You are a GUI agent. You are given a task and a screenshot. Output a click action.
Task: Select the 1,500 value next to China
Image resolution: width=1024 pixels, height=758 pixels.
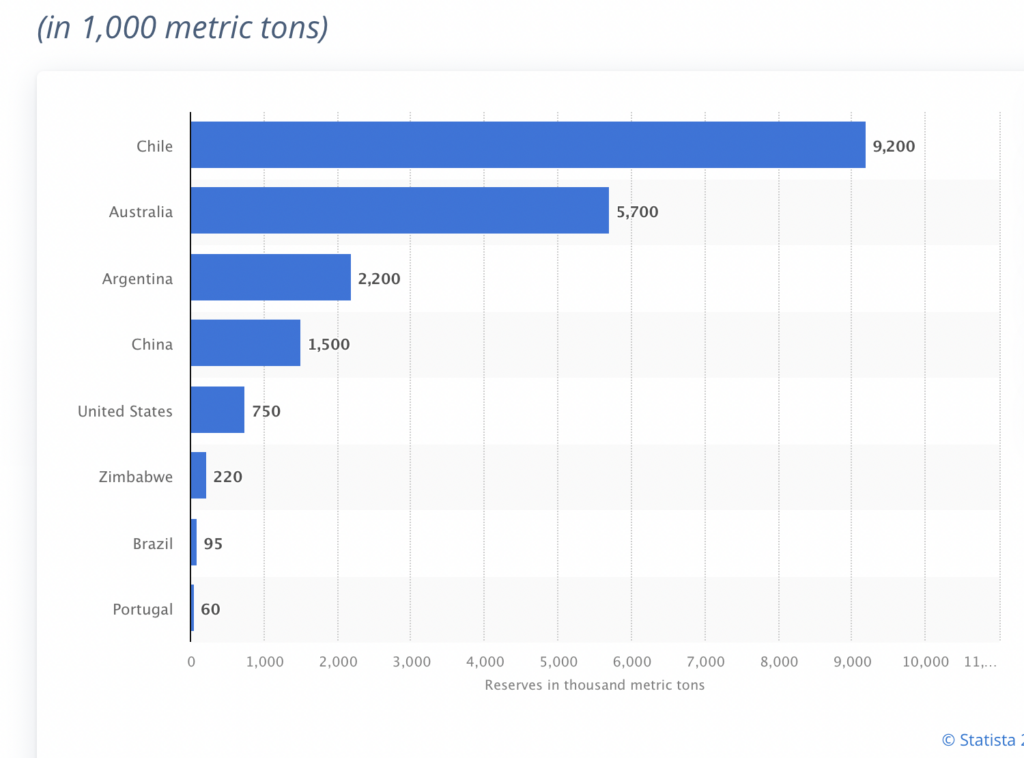[x=329, y=345]
